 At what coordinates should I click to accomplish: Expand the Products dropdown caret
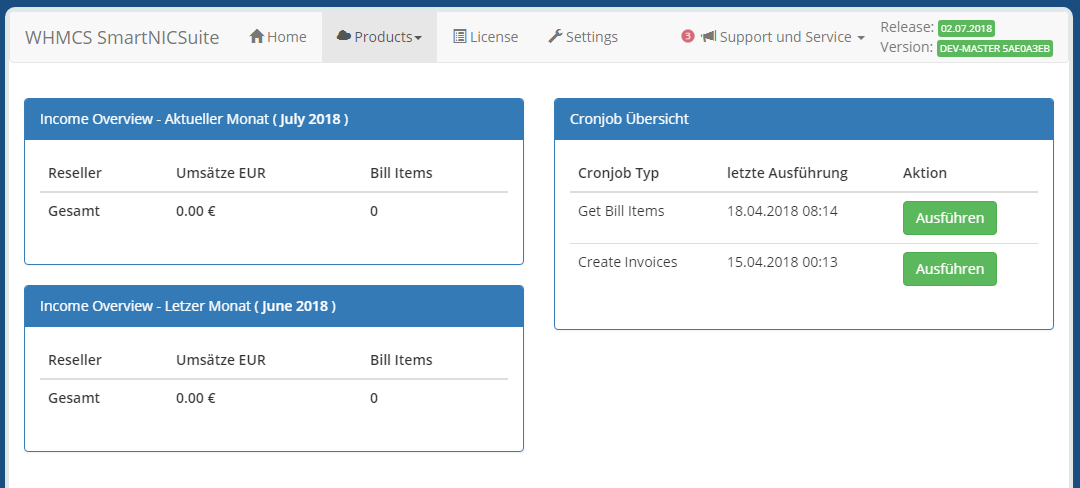[x=418, y=39]
